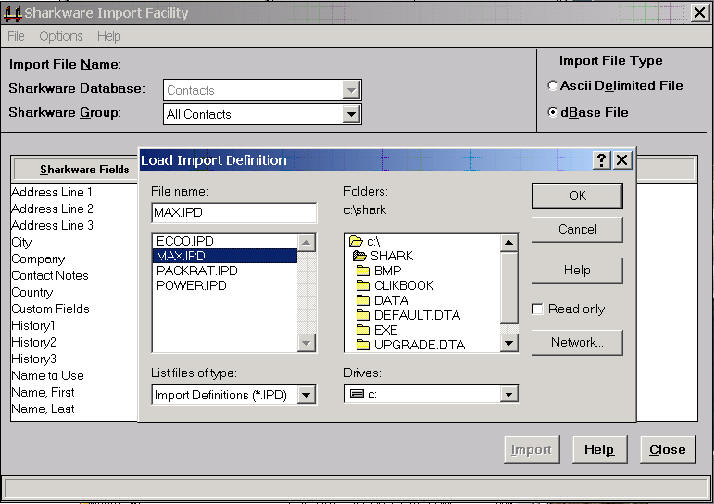Image resolution: width=714 pixels, height=504 pixels.
Task: Expand the Sharkware Group dropdown
Action: click(x=351, y=114)
